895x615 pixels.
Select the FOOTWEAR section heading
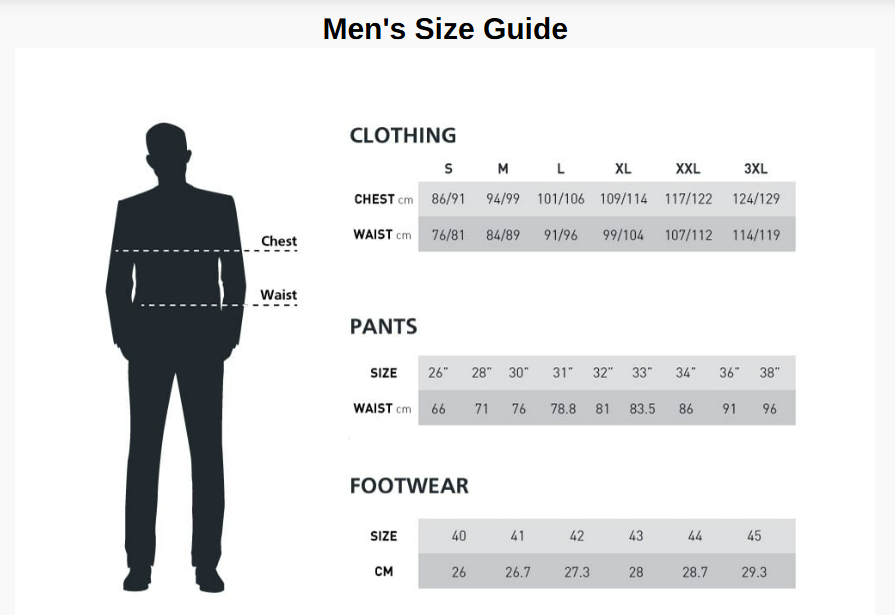[409, 487]
